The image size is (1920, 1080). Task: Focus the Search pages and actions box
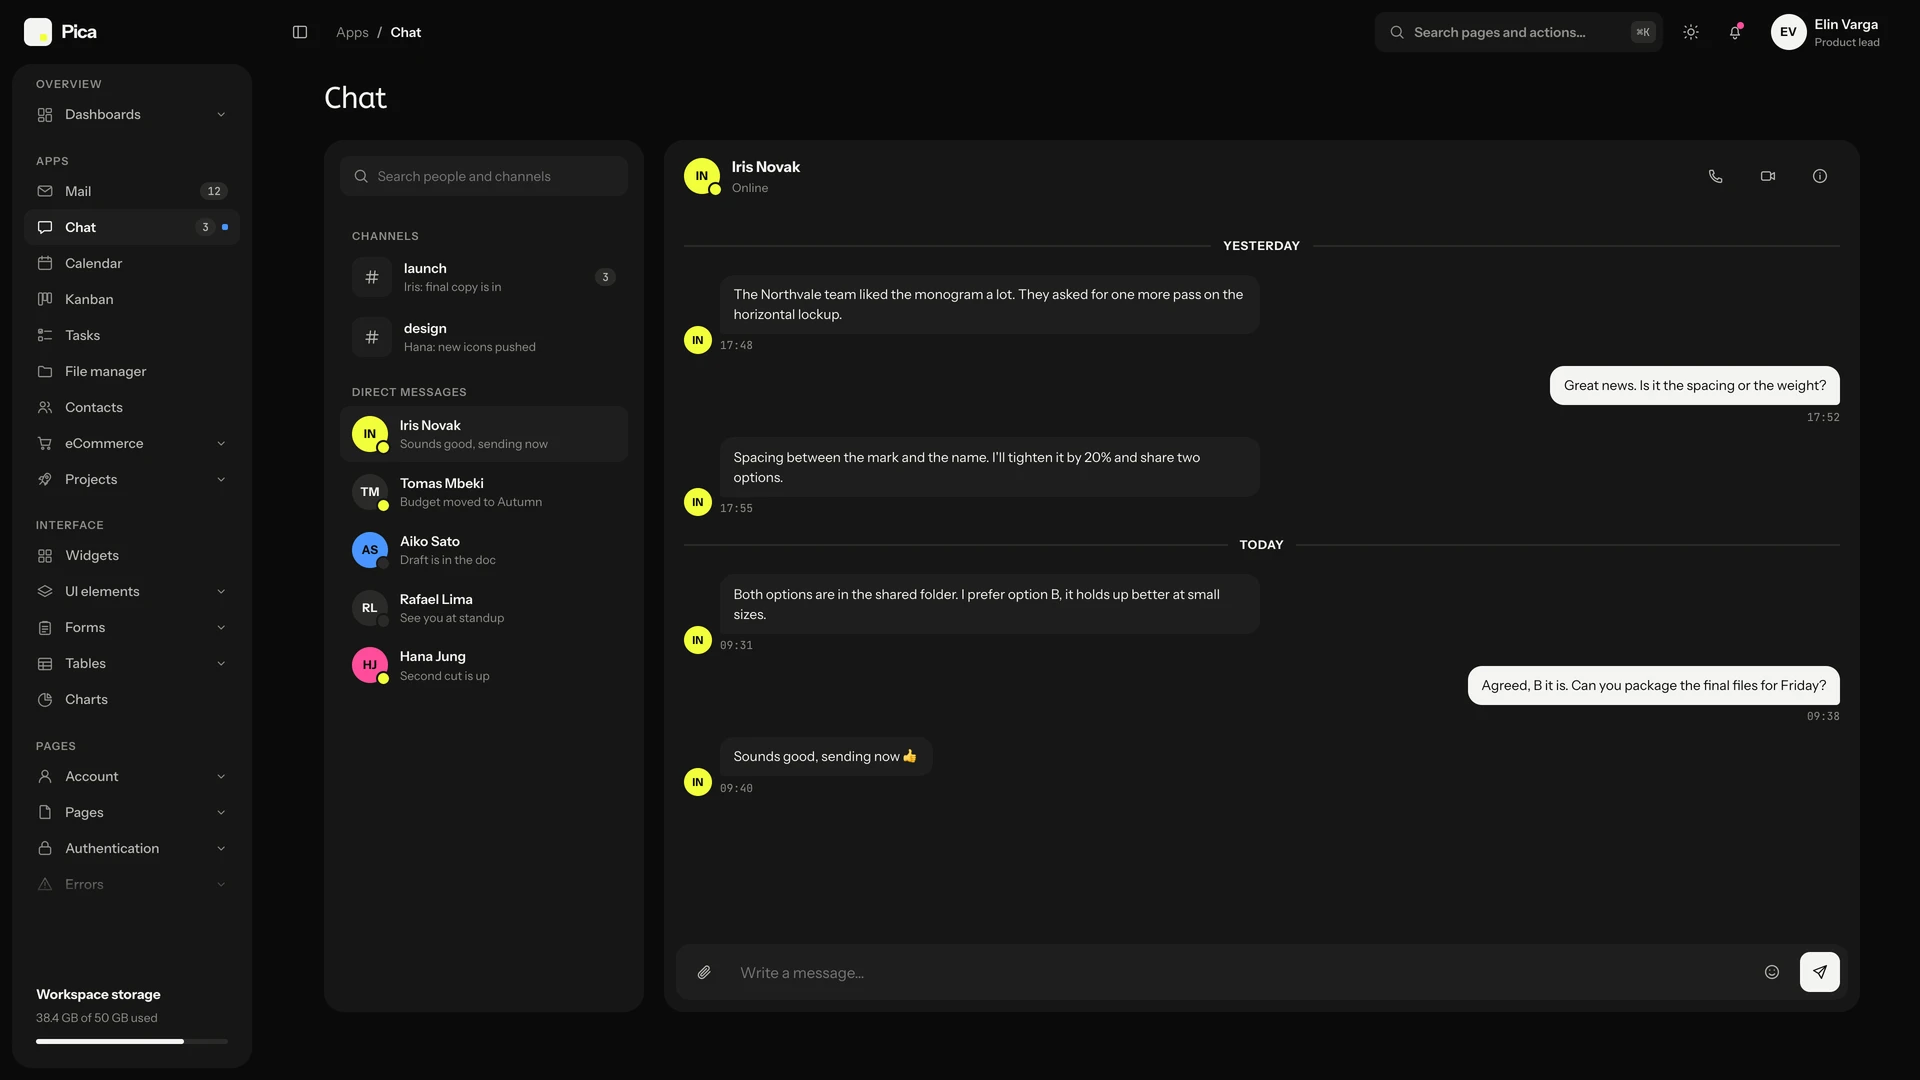coord(1519,32)
